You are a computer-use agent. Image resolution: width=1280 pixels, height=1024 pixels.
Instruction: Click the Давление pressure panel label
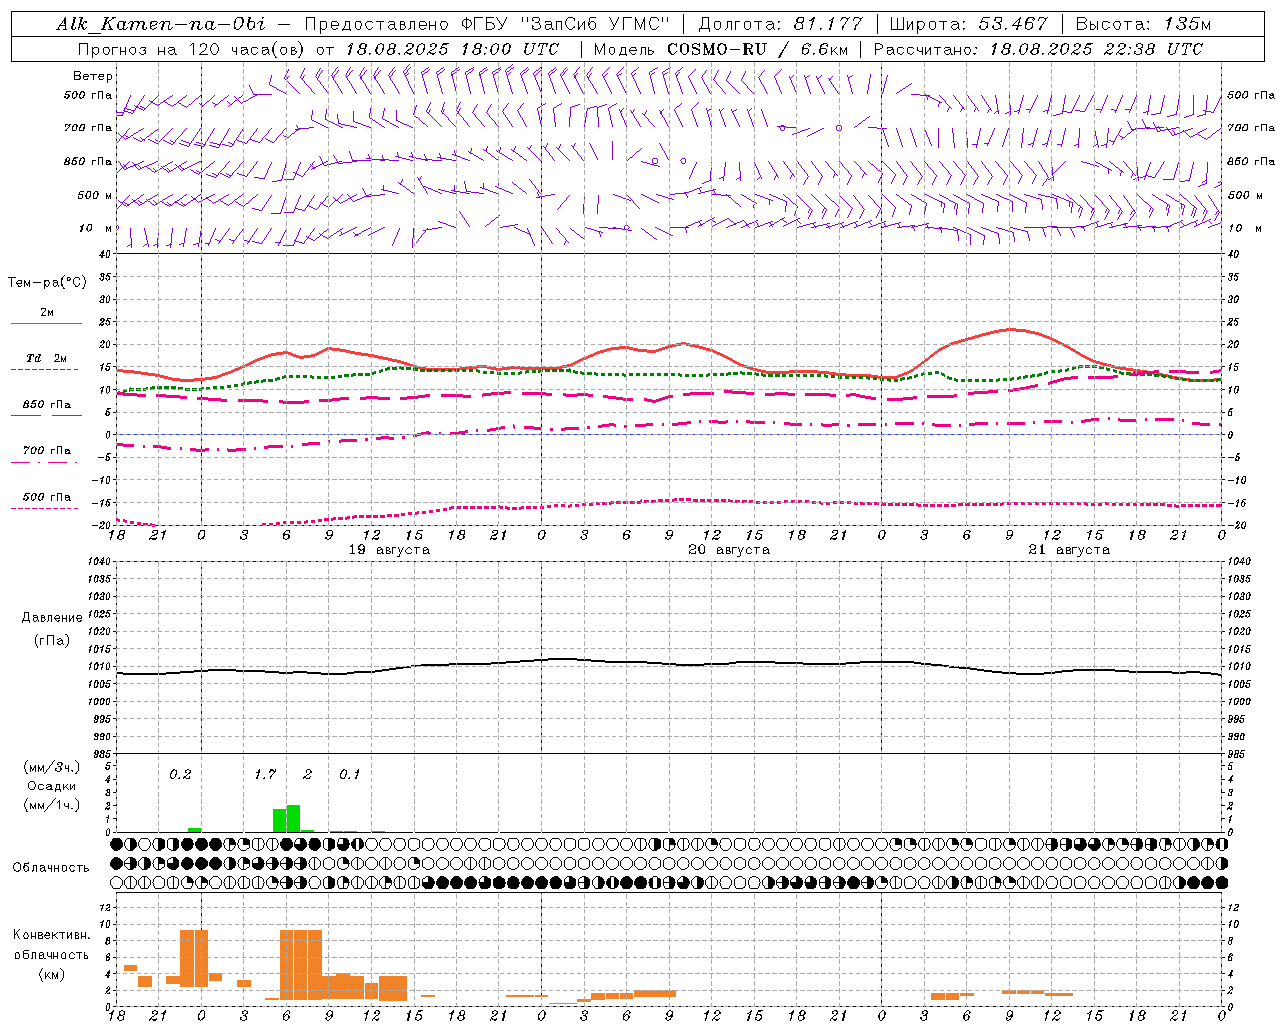pos(52,618)
